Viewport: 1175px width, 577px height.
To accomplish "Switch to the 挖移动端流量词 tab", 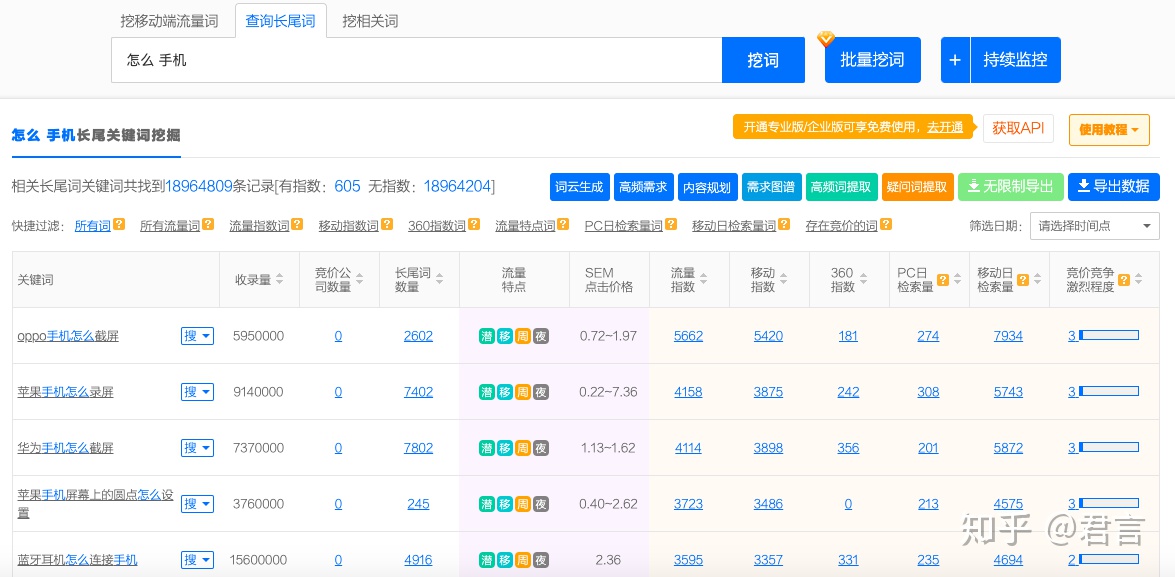I will click(168, 21).
